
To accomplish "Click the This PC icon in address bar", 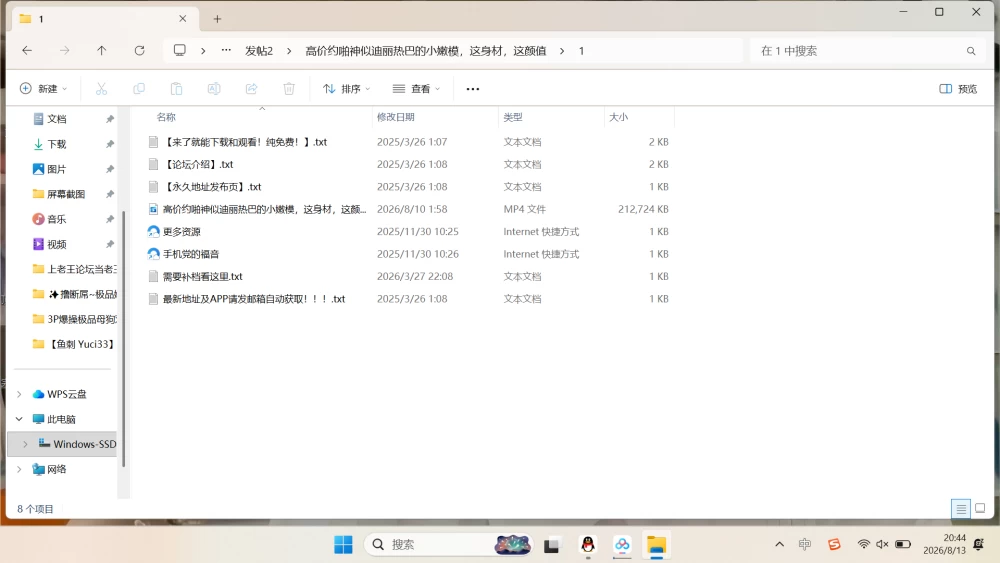I will tap(180, 50).
